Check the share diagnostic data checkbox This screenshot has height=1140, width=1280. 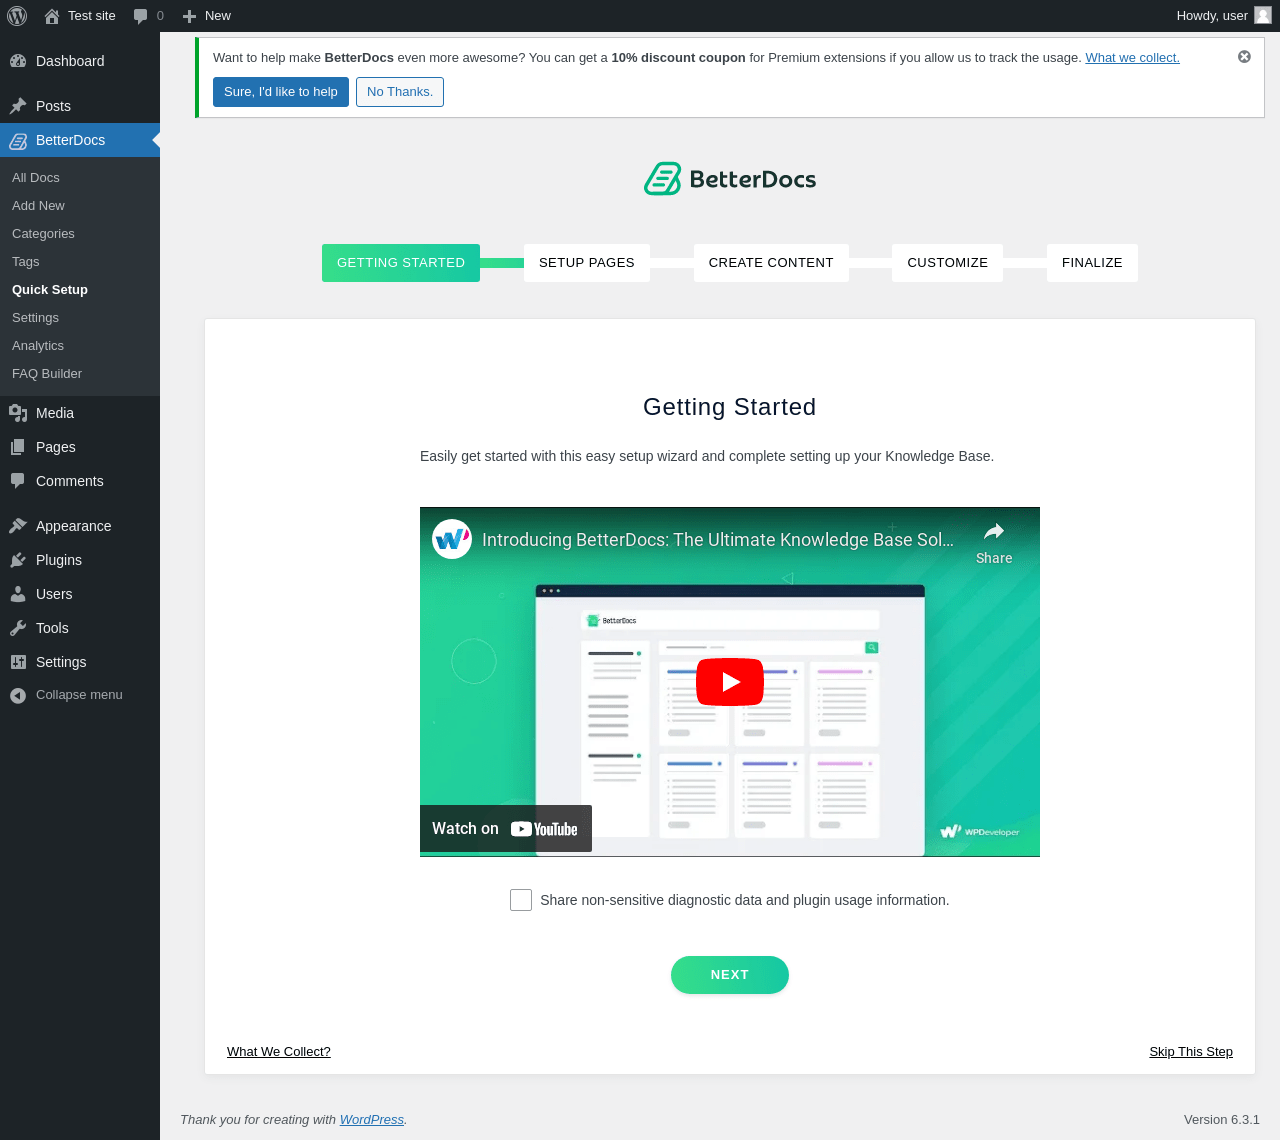pos(521,900)
